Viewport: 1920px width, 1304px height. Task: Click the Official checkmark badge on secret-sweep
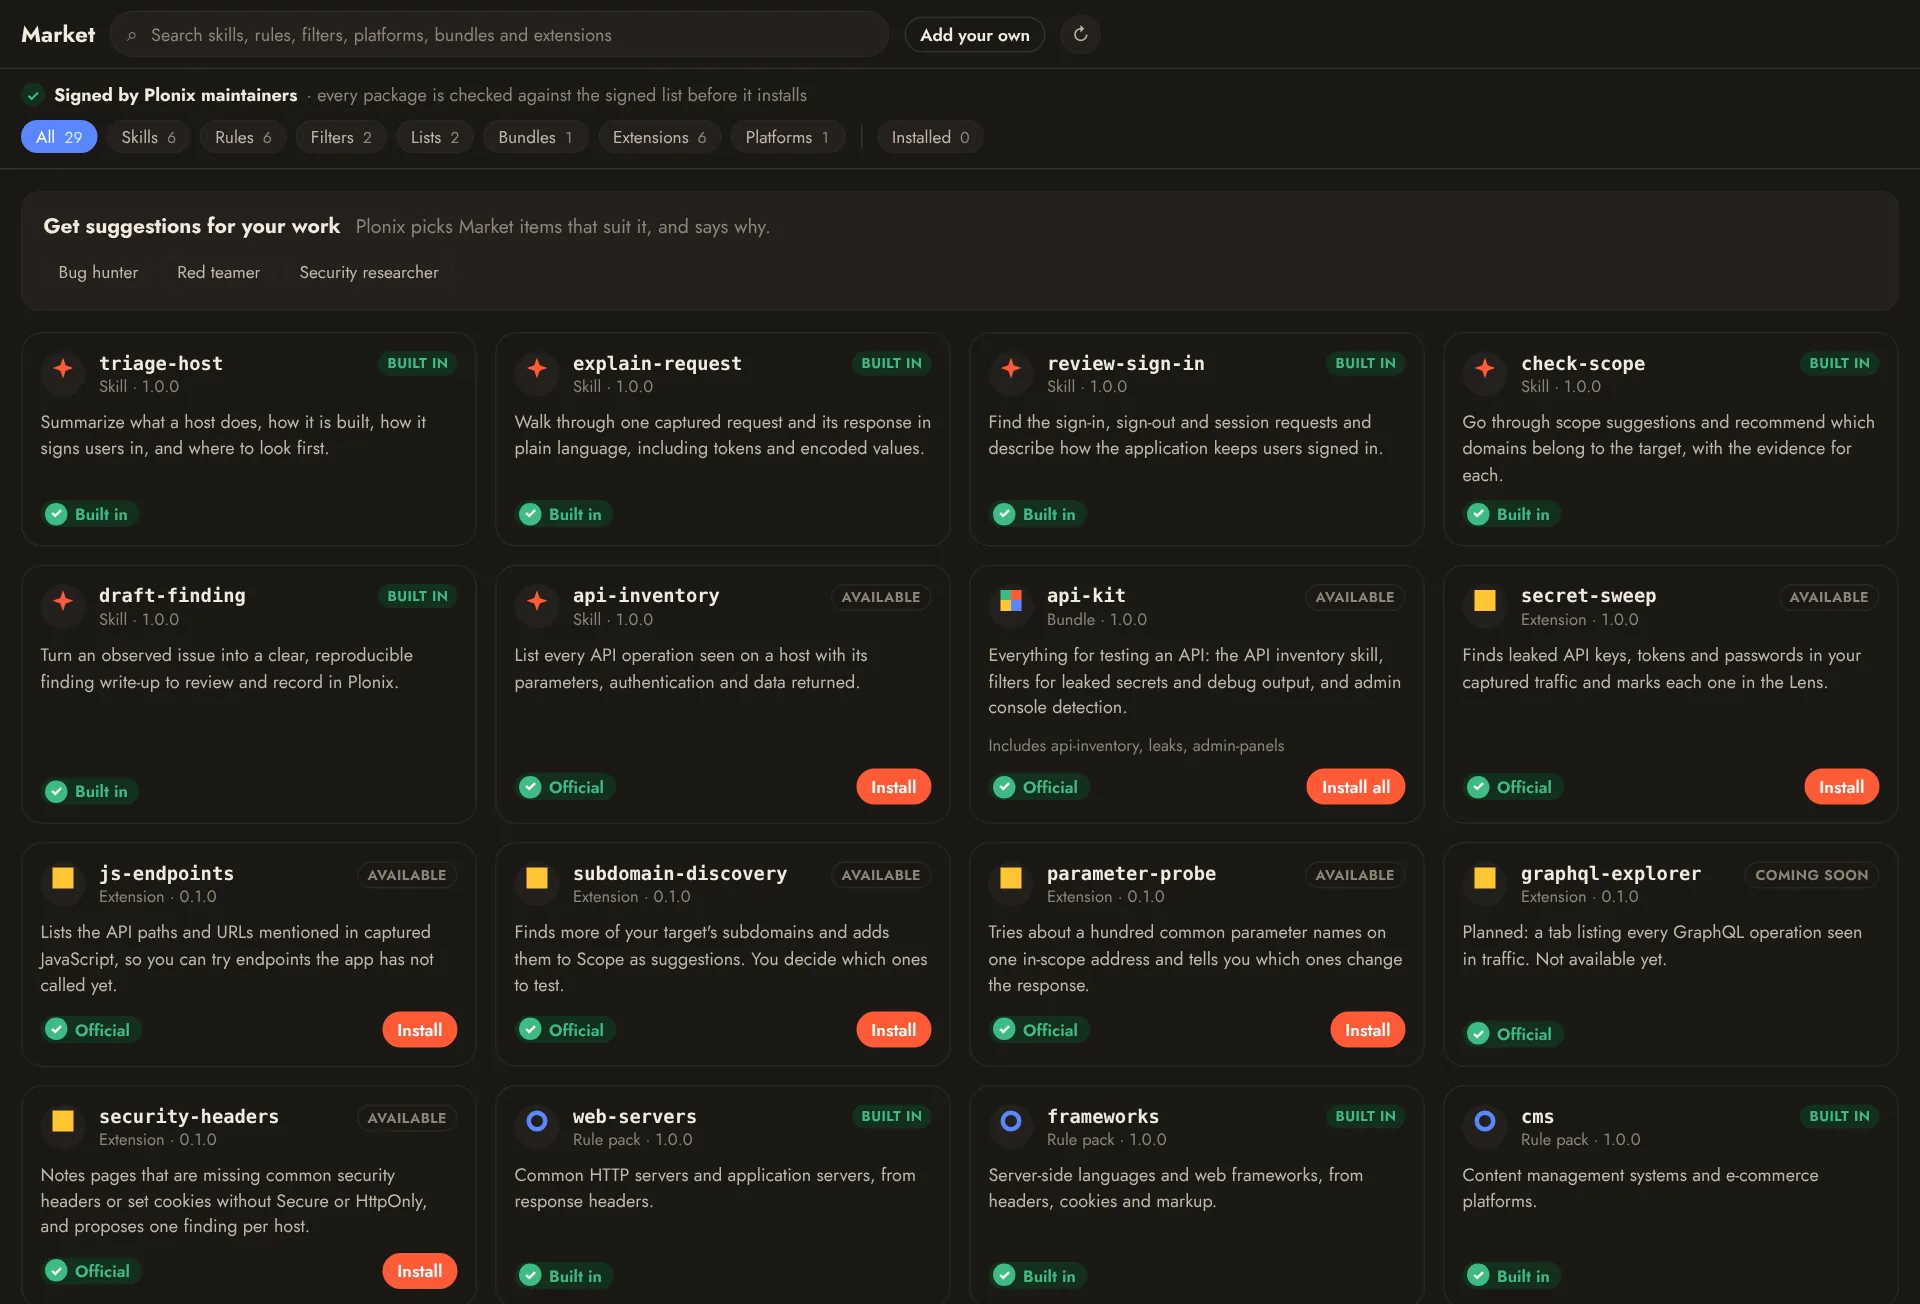(1512, 787)
